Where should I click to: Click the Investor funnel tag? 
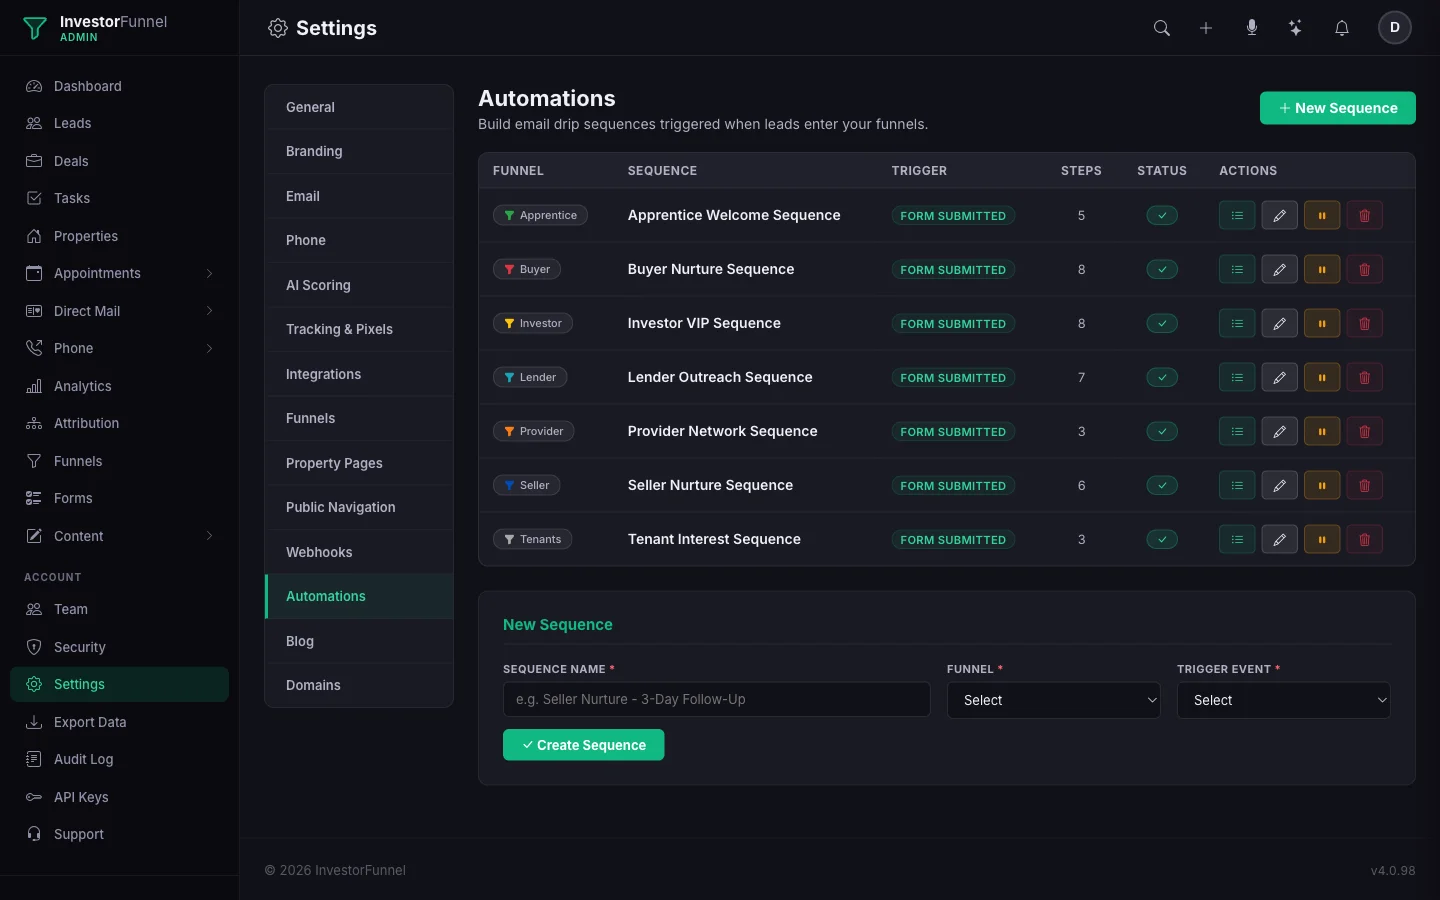coord(533,323)
